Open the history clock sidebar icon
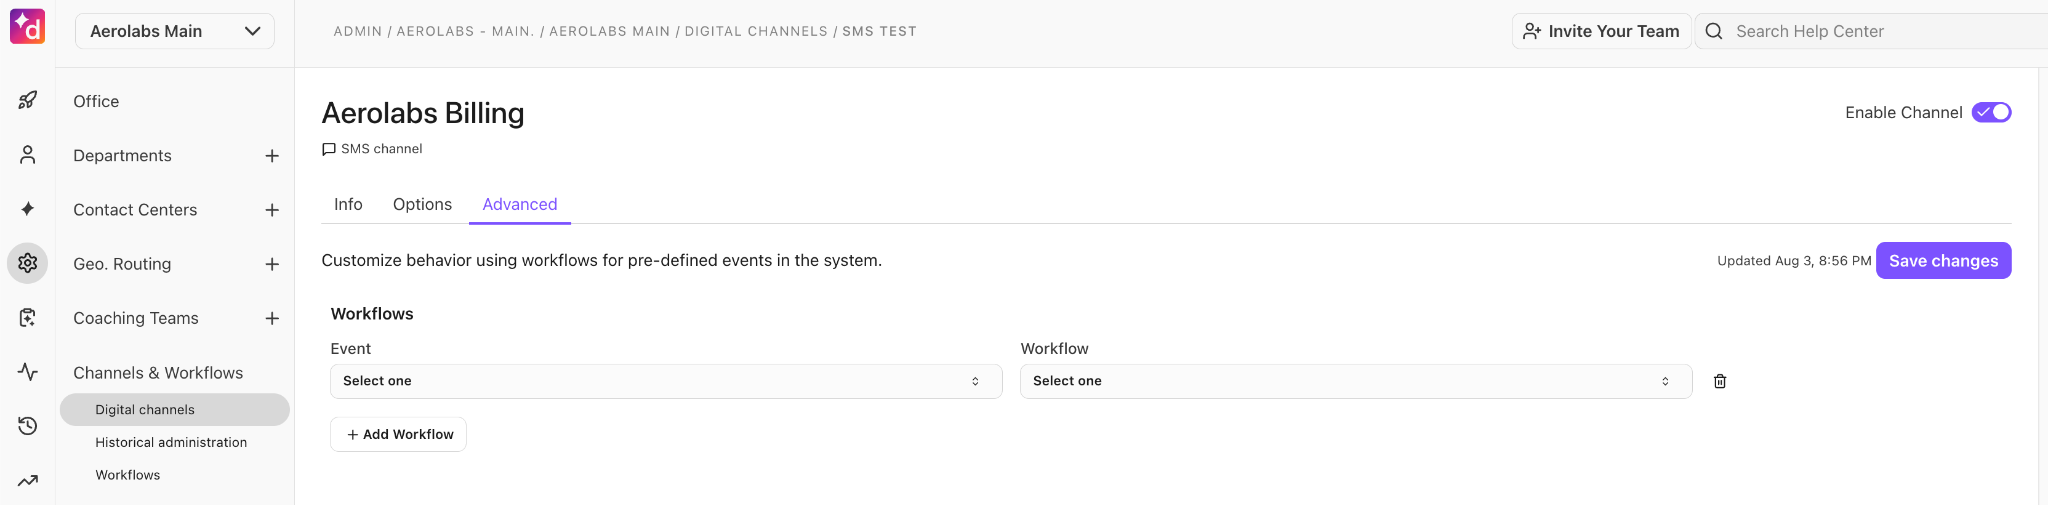The image size is (2048, 505). (x=28, y=426)
